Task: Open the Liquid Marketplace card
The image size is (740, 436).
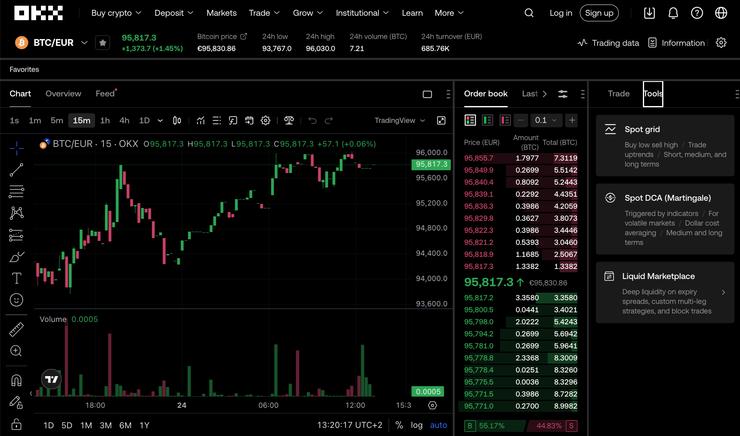Action: click(665, 293)
